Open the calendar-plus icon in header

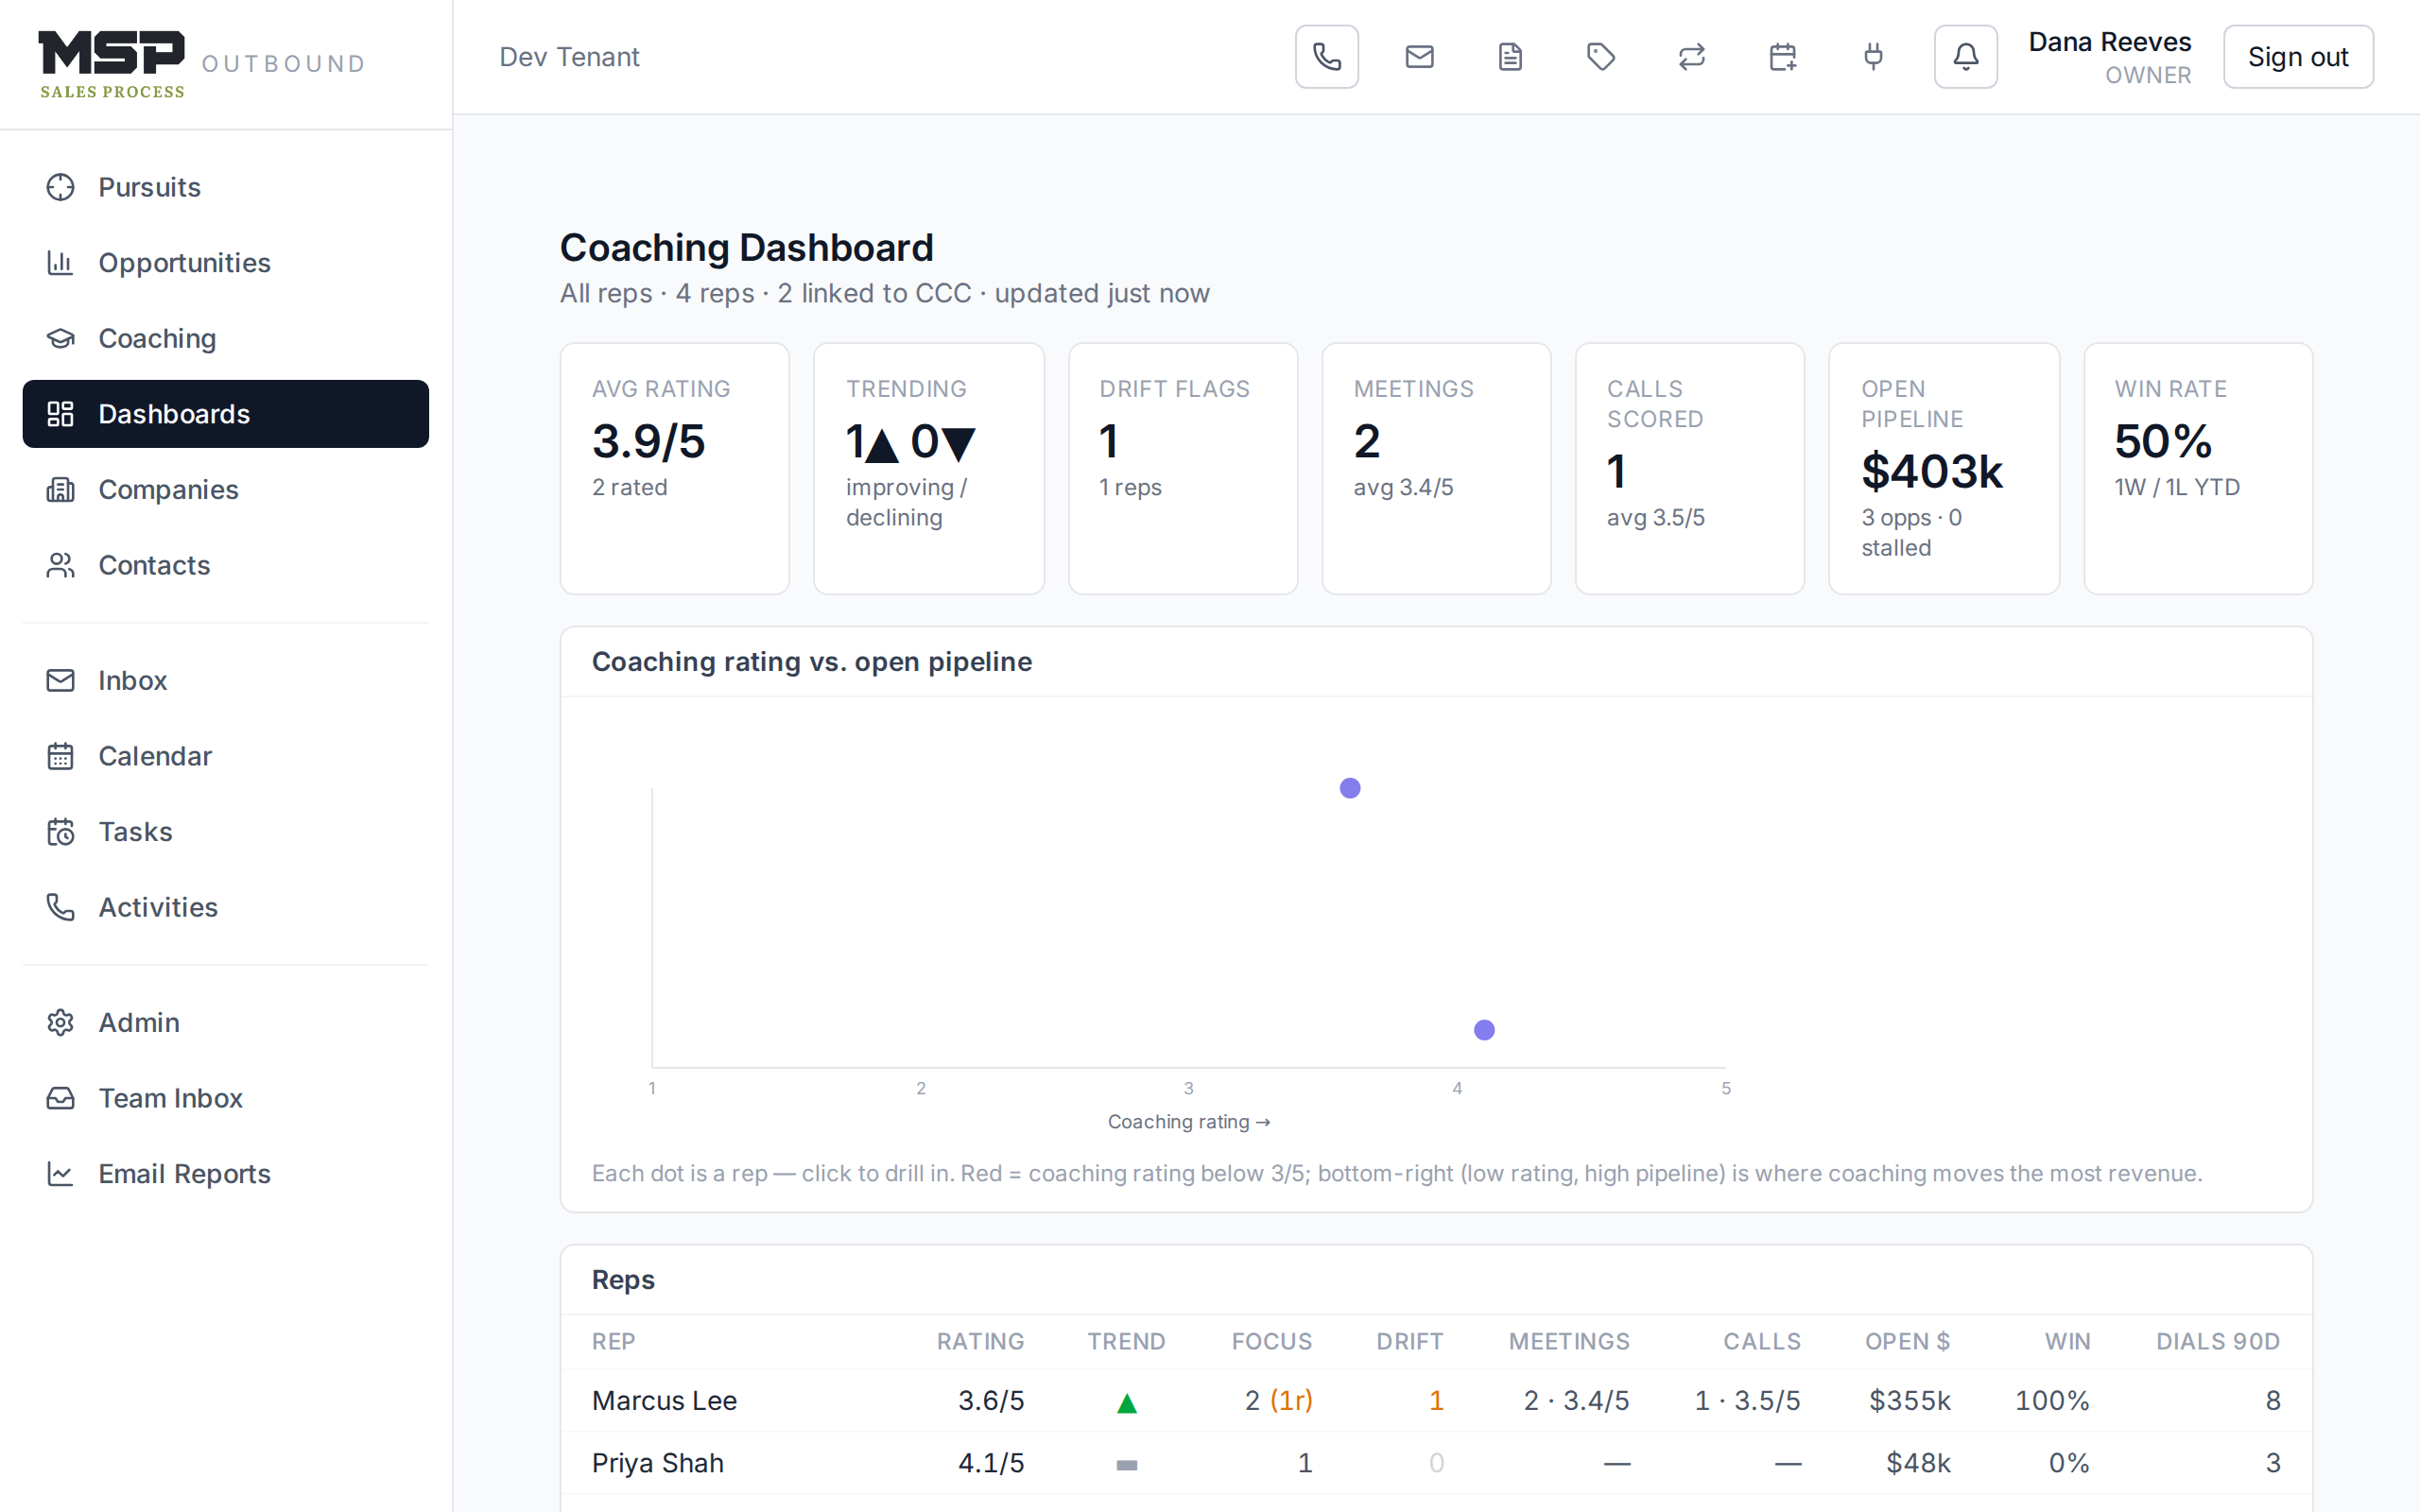(1783, 57)
